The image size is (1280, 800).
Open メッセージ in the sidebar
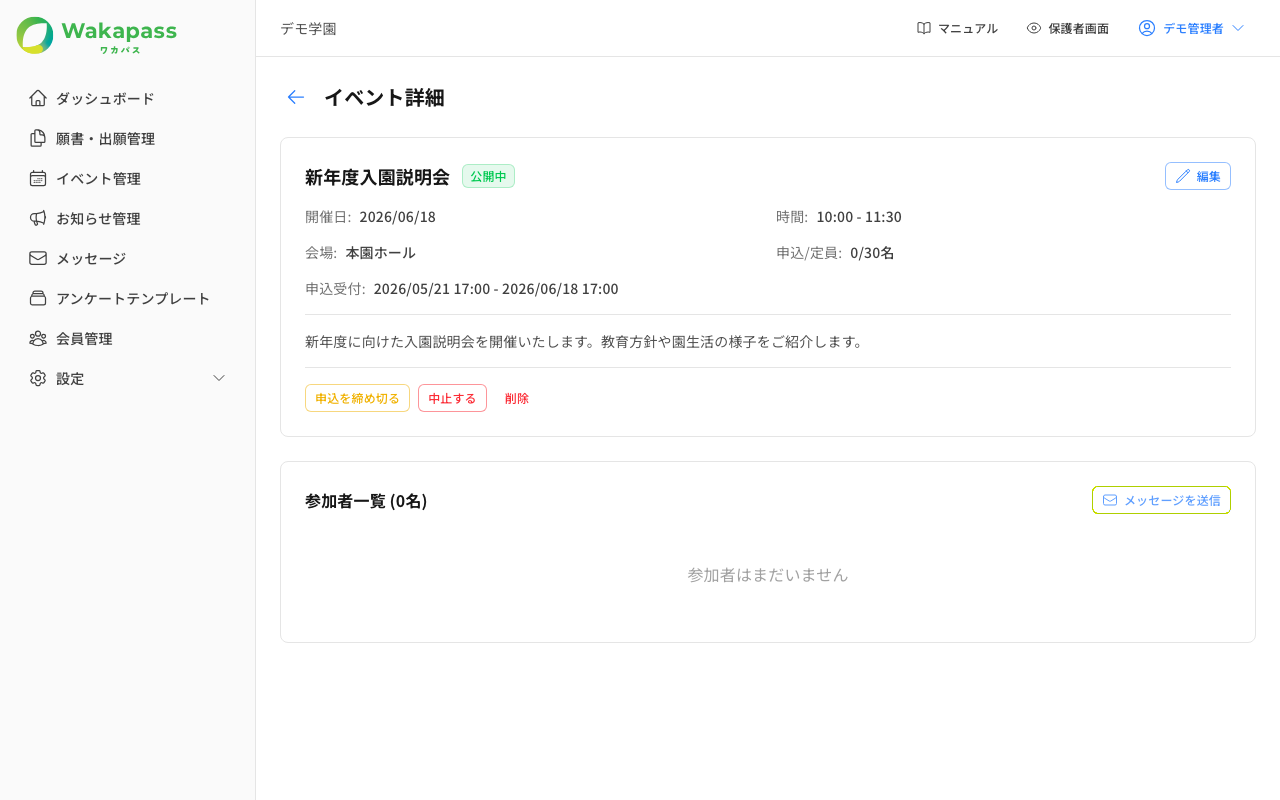click(128, 258)
